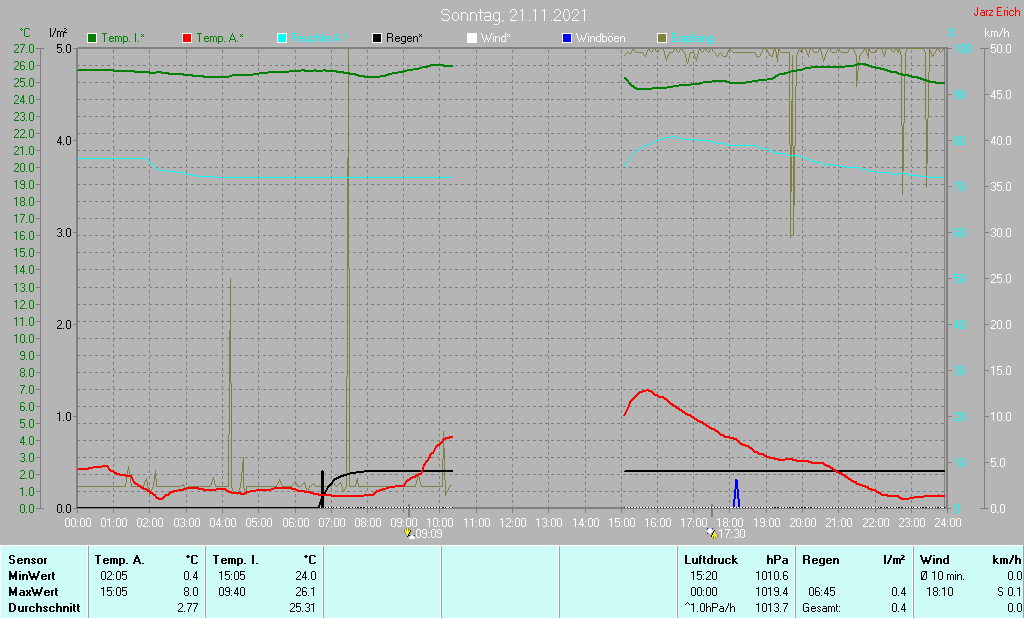Viewport: 1024px width, 618px height.
Task: Click the Gesamt: rain total label
Action: 822,608
